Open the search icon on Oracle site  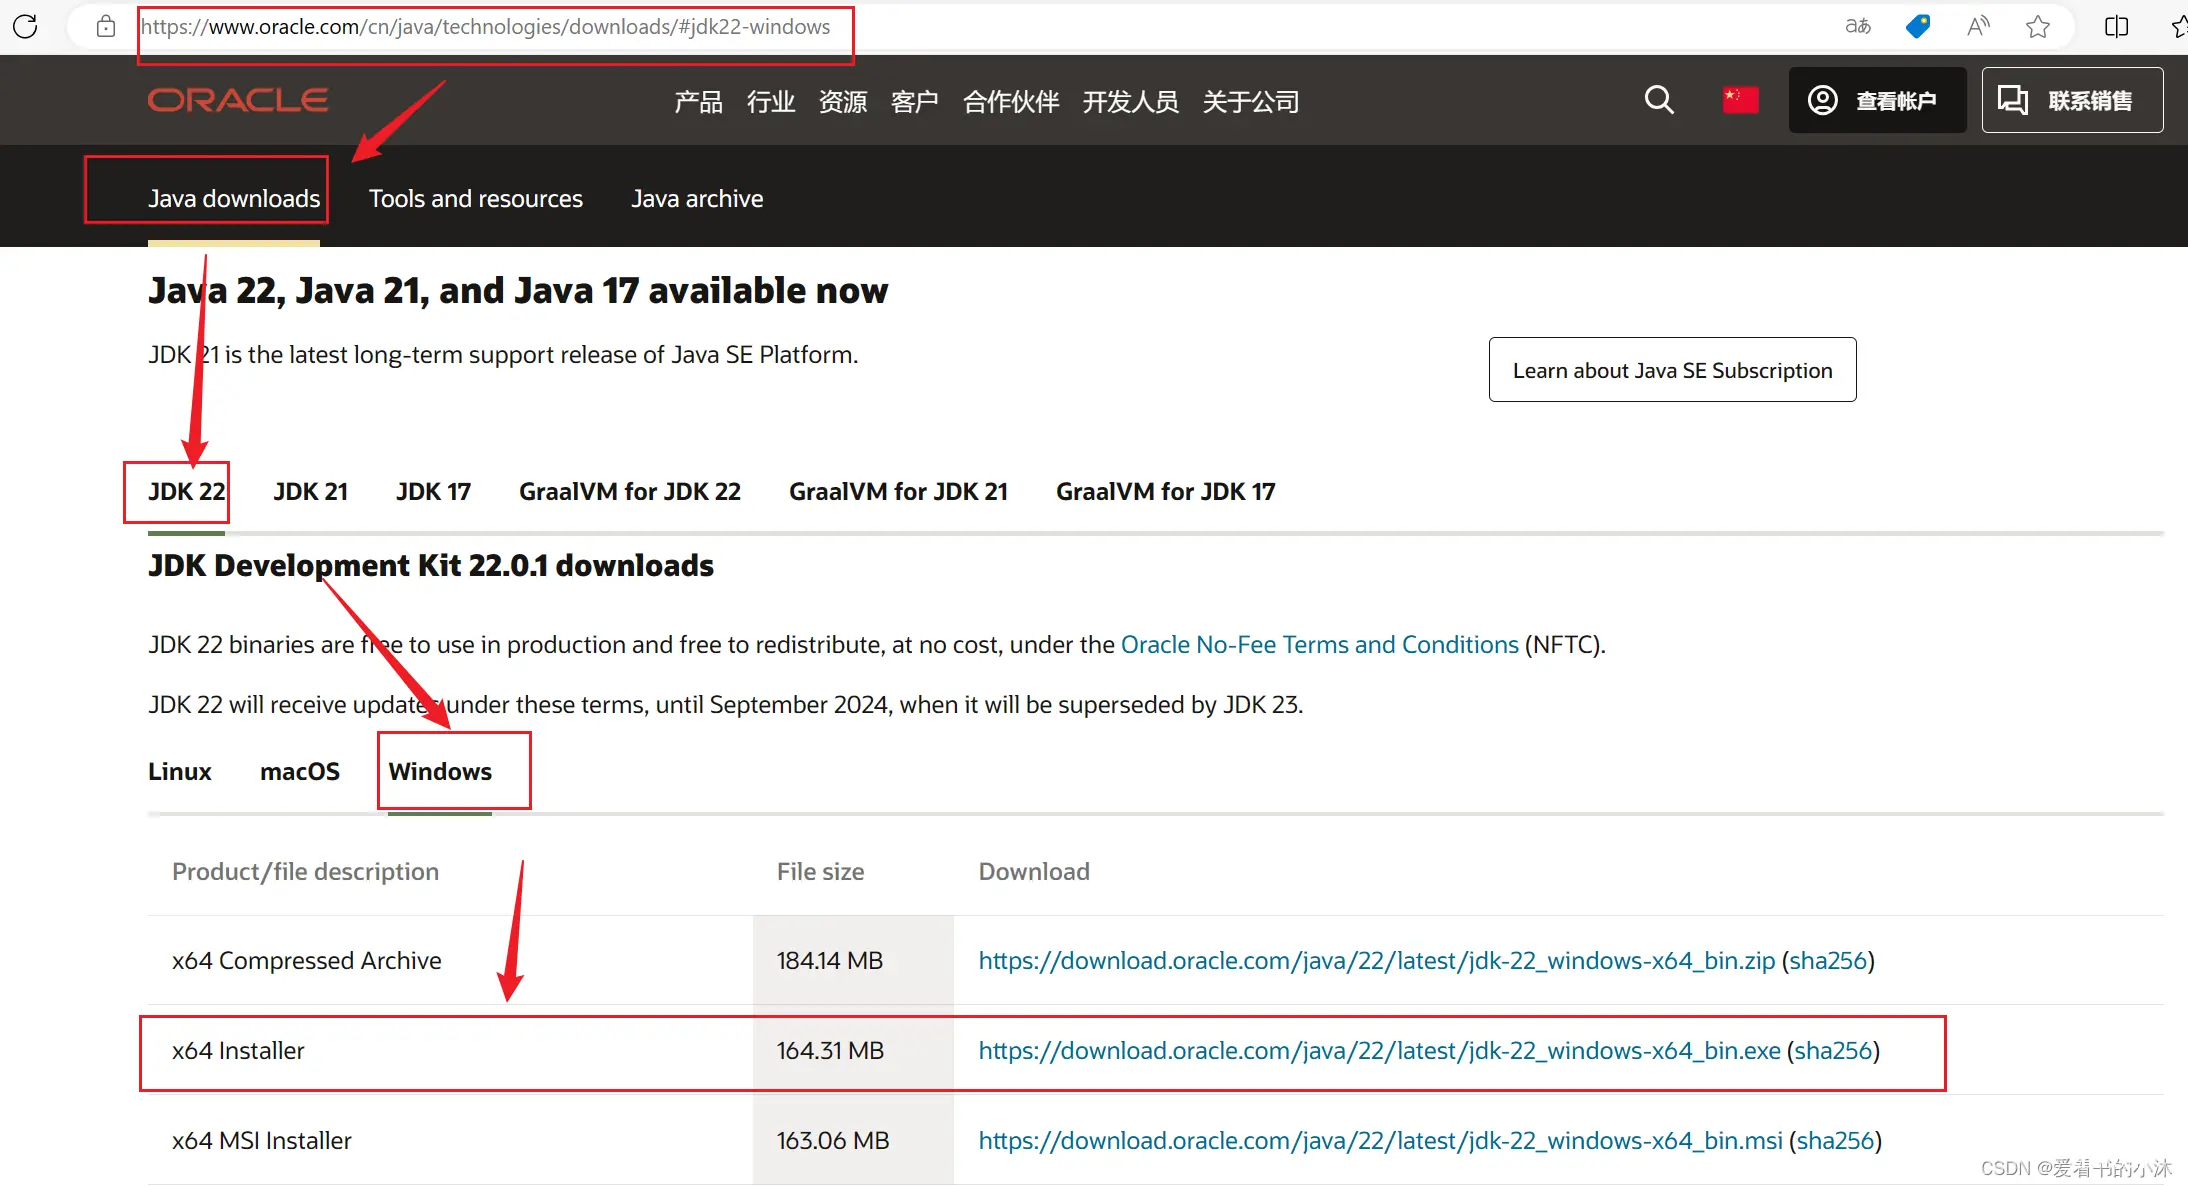[1659, 99]
